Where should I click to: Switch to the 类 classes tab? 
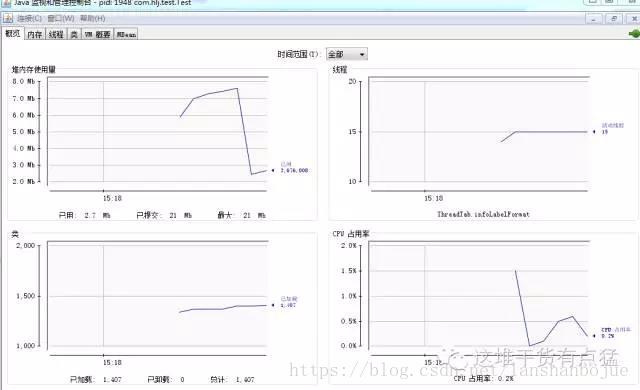pyautogui.click(x=74, y=35)
